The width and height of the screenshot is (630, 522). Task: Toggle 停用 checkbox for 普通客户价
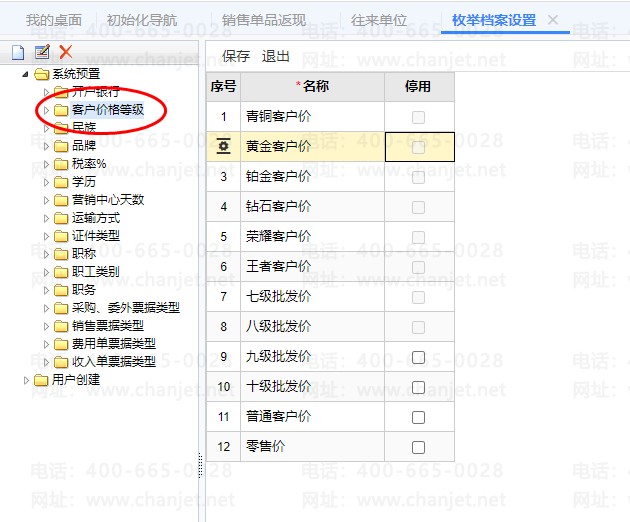tap(418, 418)
